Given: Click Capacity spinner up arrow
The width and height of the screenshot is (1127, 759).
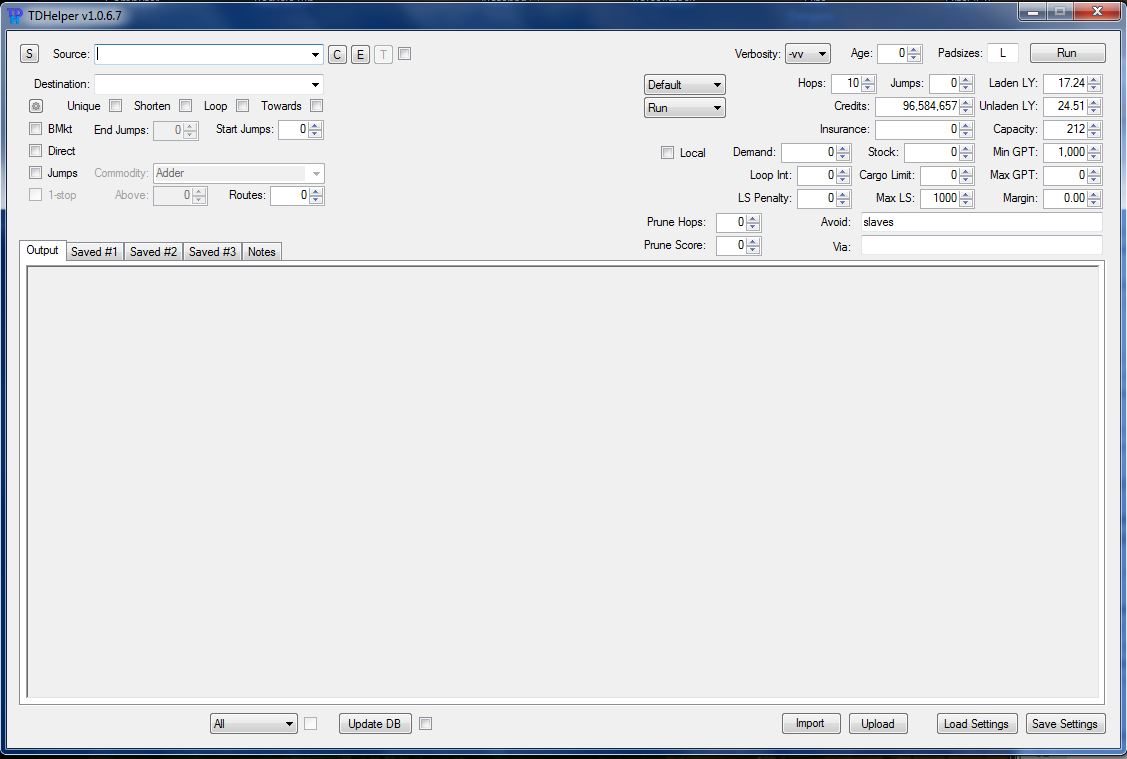Looking at the screenshot, I should [1095, 125].
